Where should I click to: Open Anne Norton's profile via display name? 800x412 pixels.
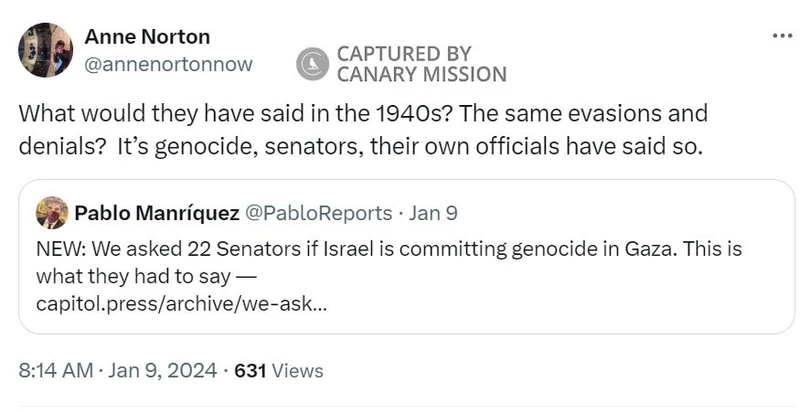pos(147,37)
